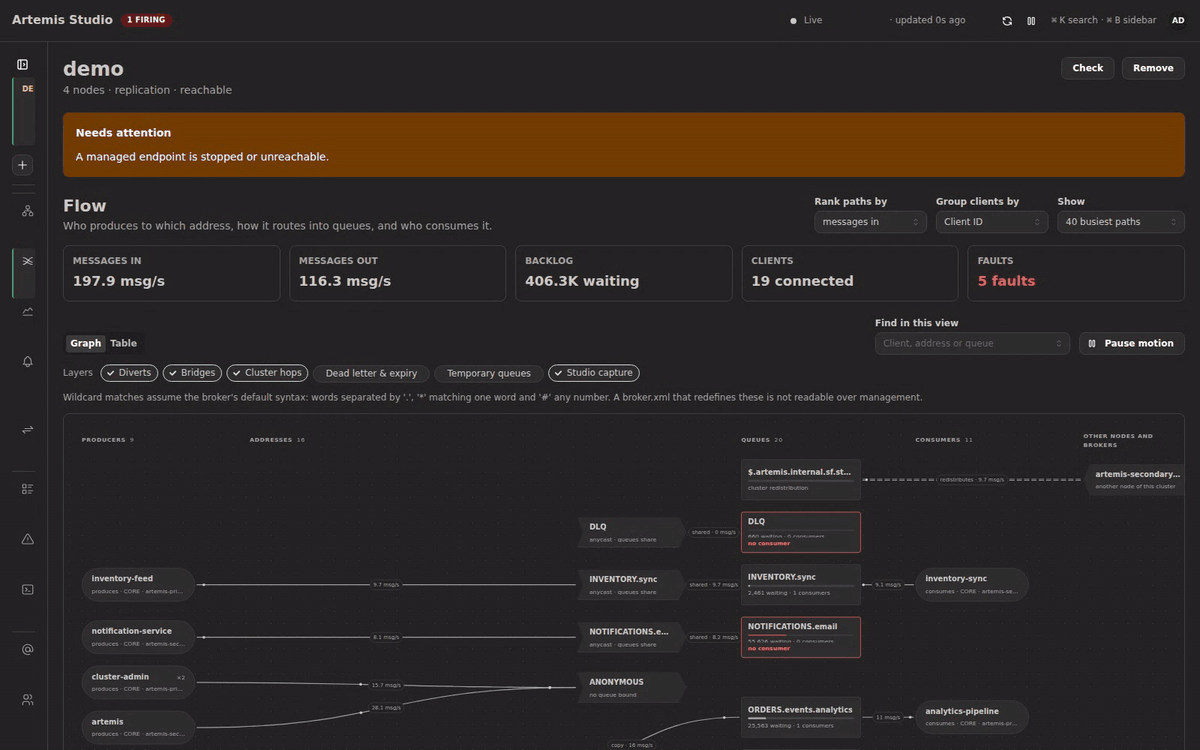Toggle the Diverts layer chip
Image resolution: width=1200 pixels, height=750 pixels.
(x=128, y=373)
